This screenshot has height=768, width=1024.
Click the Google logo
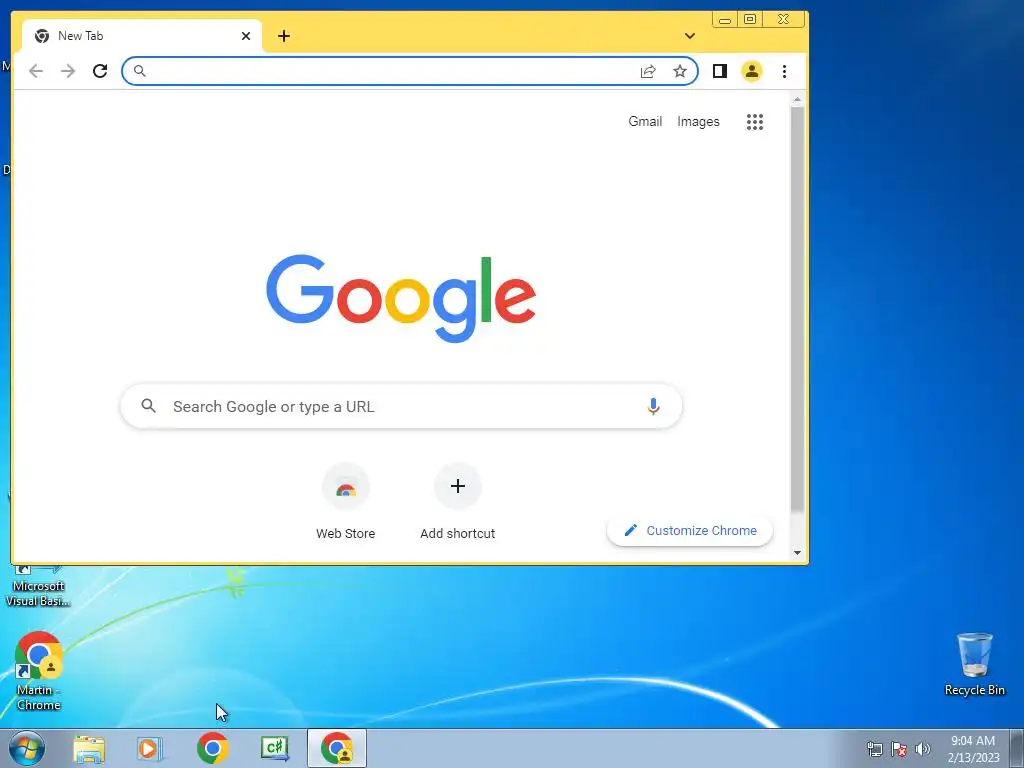(x=401, y=298)
